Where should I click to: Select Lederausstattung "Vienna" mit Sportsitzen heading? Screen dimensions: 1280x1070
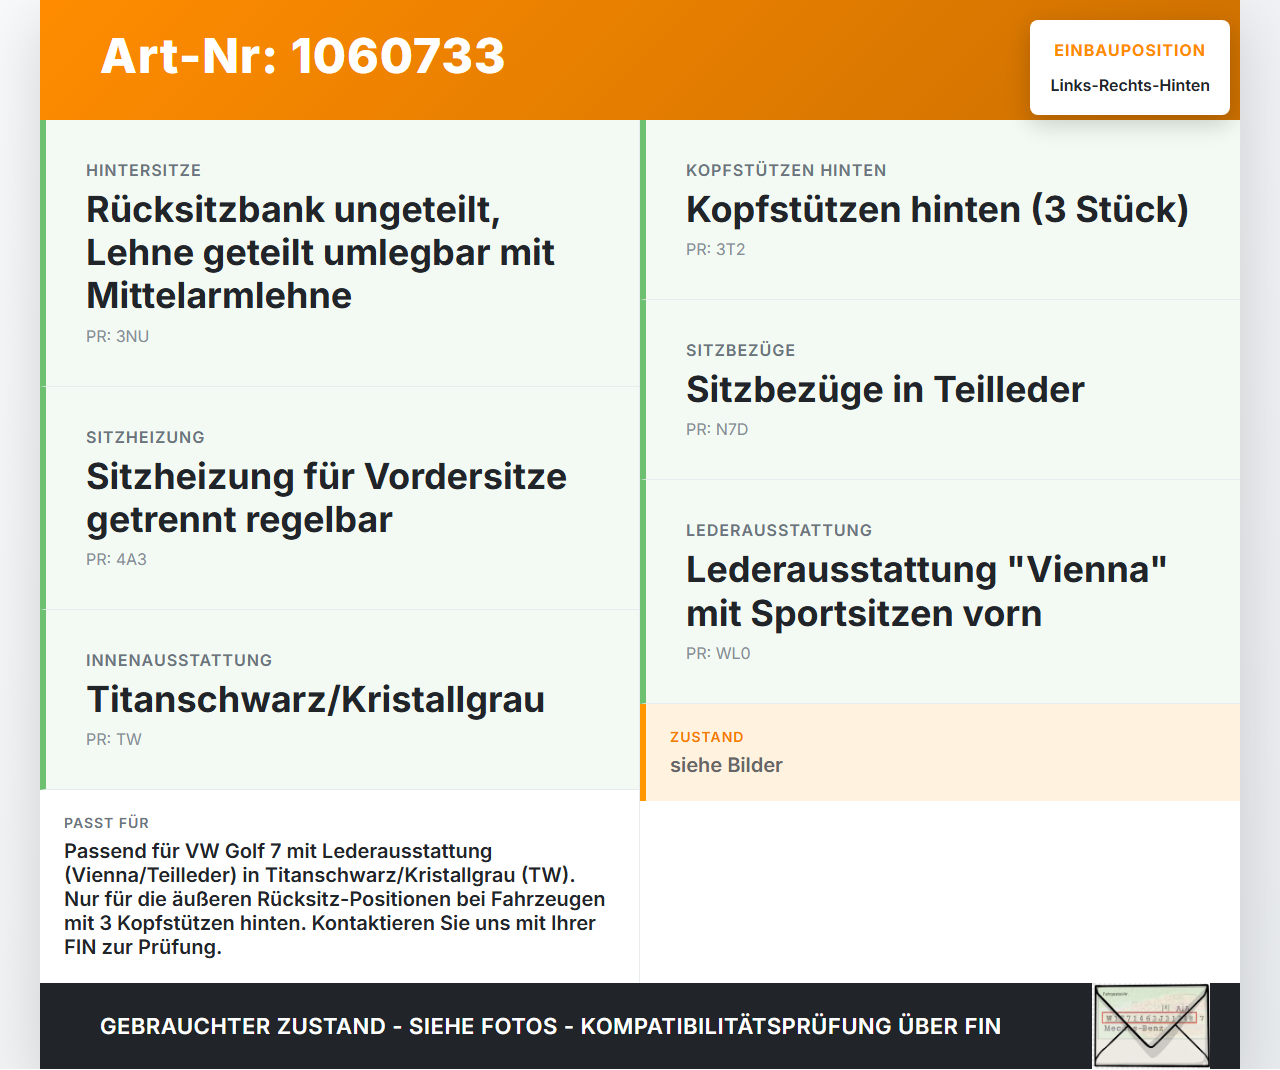point(927,591)
